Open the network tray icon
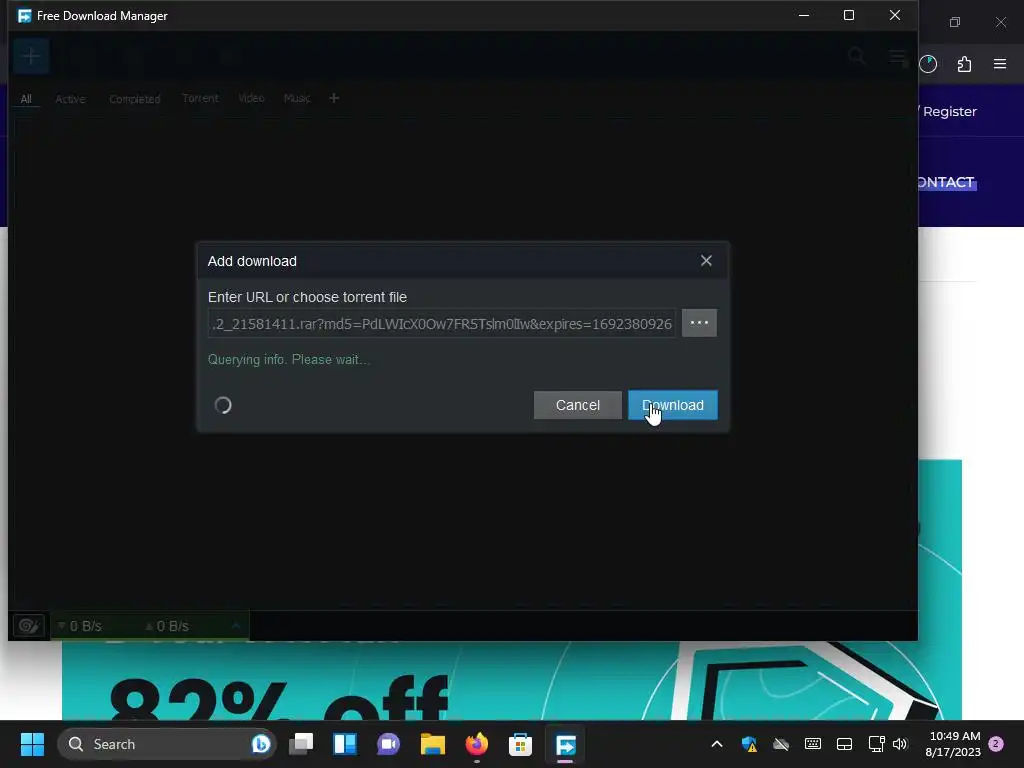 point(876,744)
